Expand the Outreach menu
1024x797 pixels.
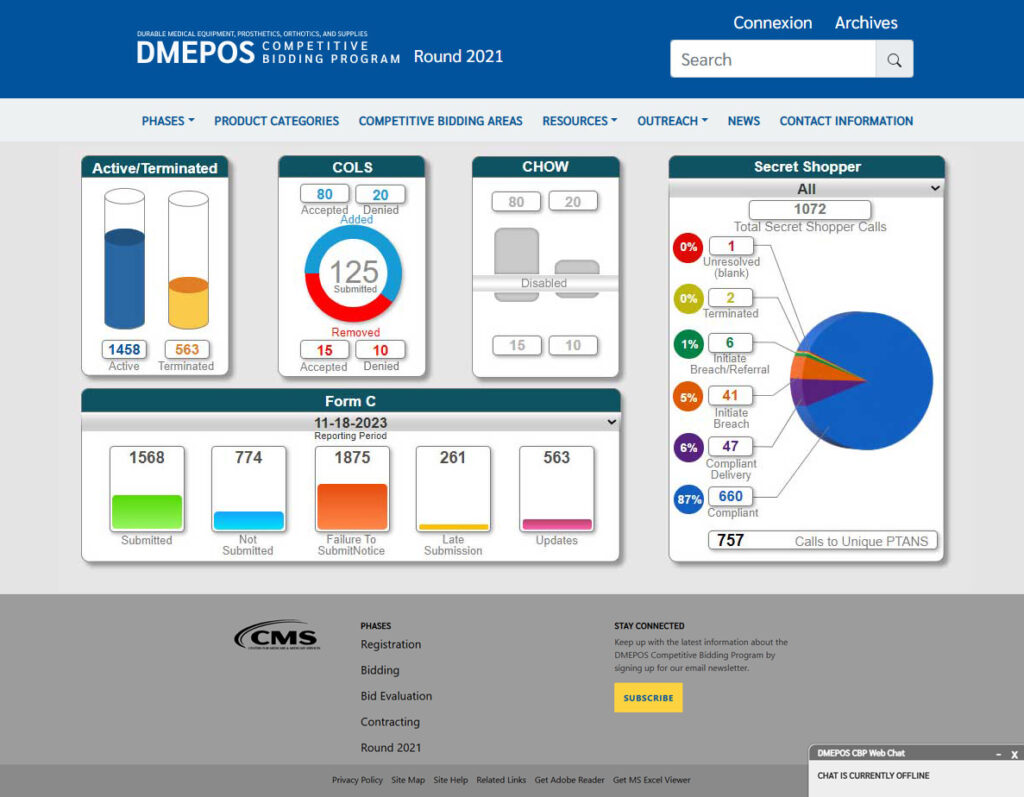click(x=672, y=121)
